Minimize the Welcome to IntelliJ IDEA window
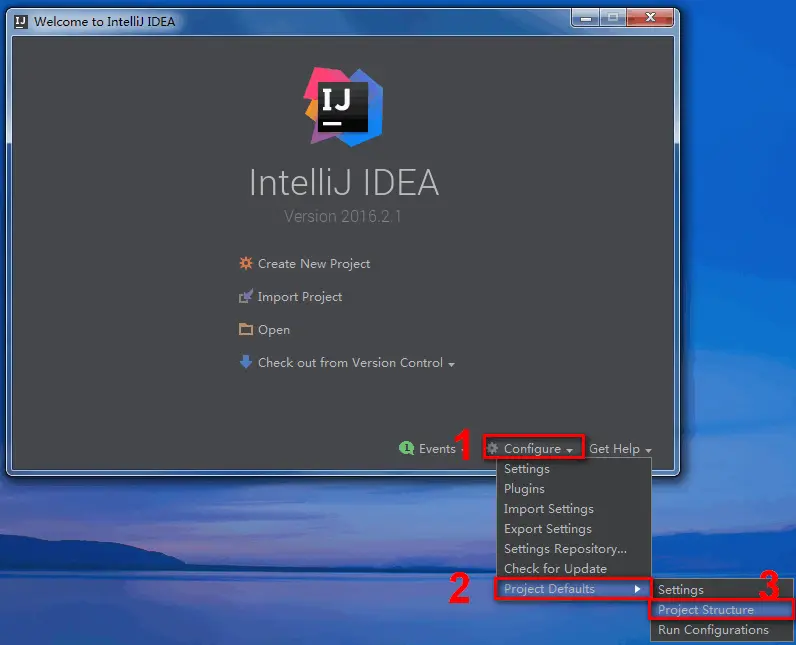796x645 pixels. (586, 18)
